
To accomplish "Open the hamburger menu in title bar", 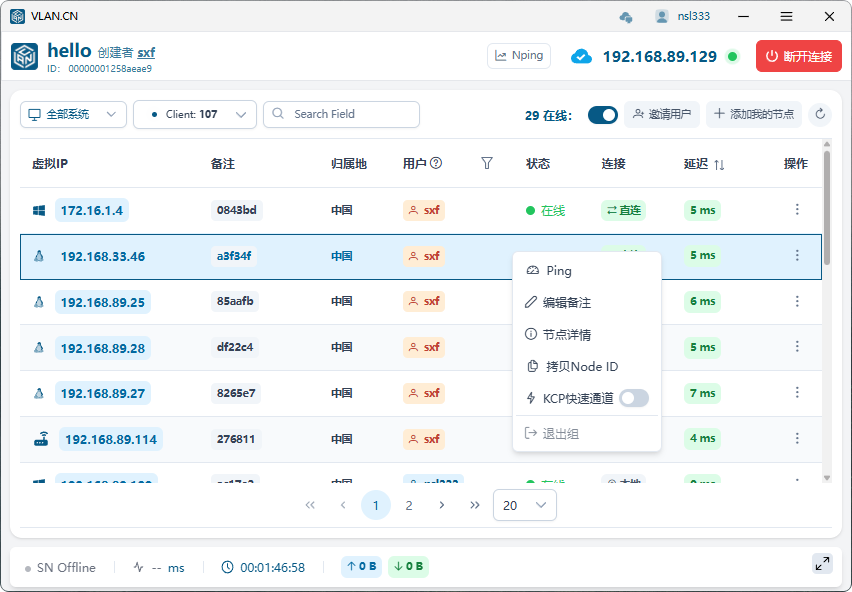I will tap(786, 17).
